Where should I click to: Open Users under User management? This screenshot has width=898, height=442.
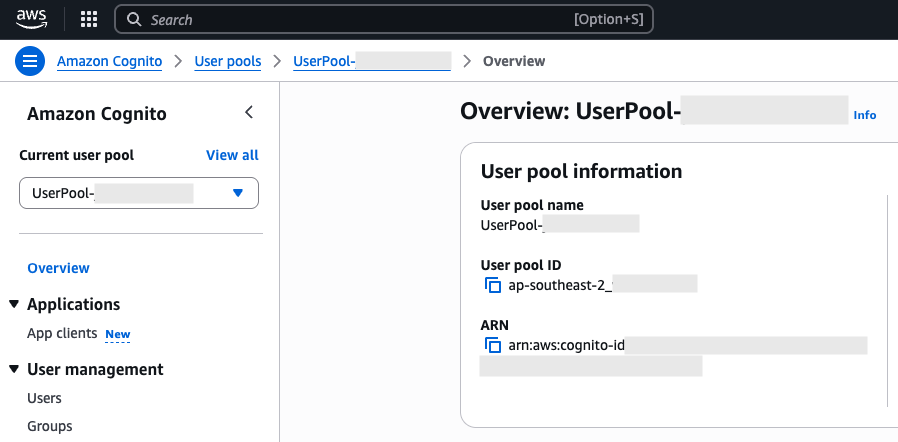44,398
